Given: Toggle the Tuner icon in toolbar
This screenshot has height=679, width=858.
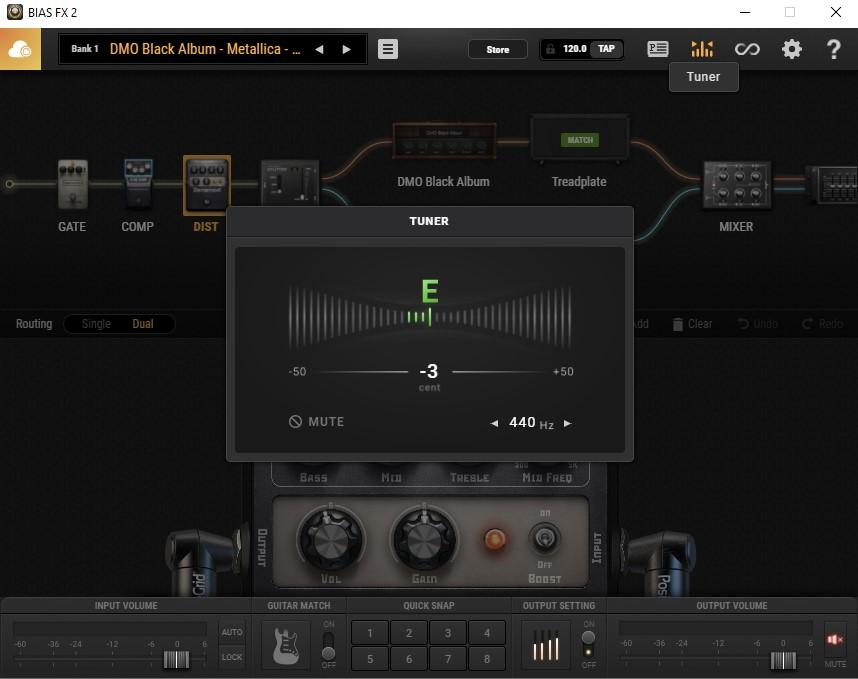Looking at the screenshot, I should (702, 49).
